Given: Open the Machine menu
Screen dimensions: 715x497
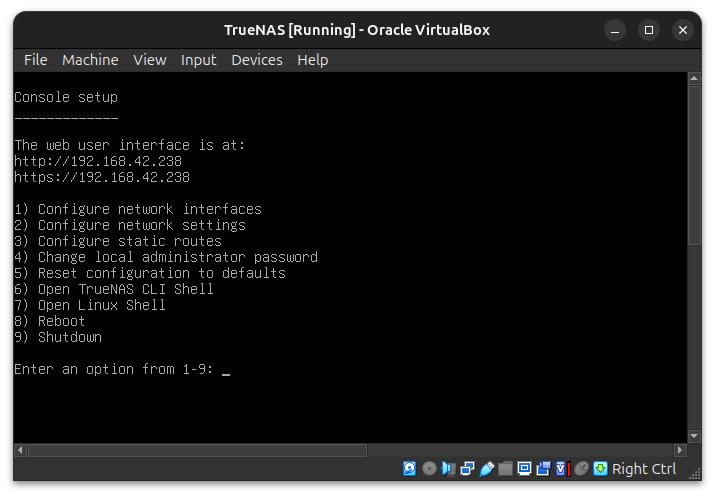Looking at the screenshot, I should pyautogui.click(x=90, y=60).
